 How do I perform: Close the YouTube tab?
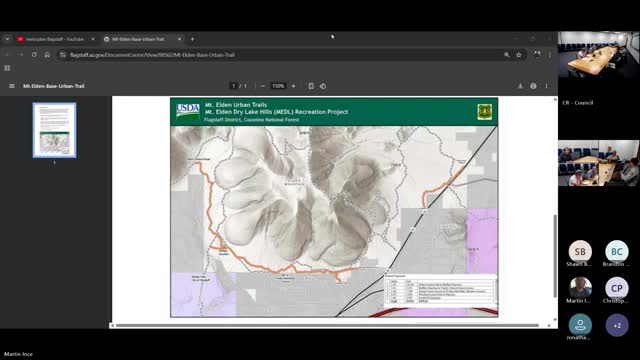click(93, 39)
